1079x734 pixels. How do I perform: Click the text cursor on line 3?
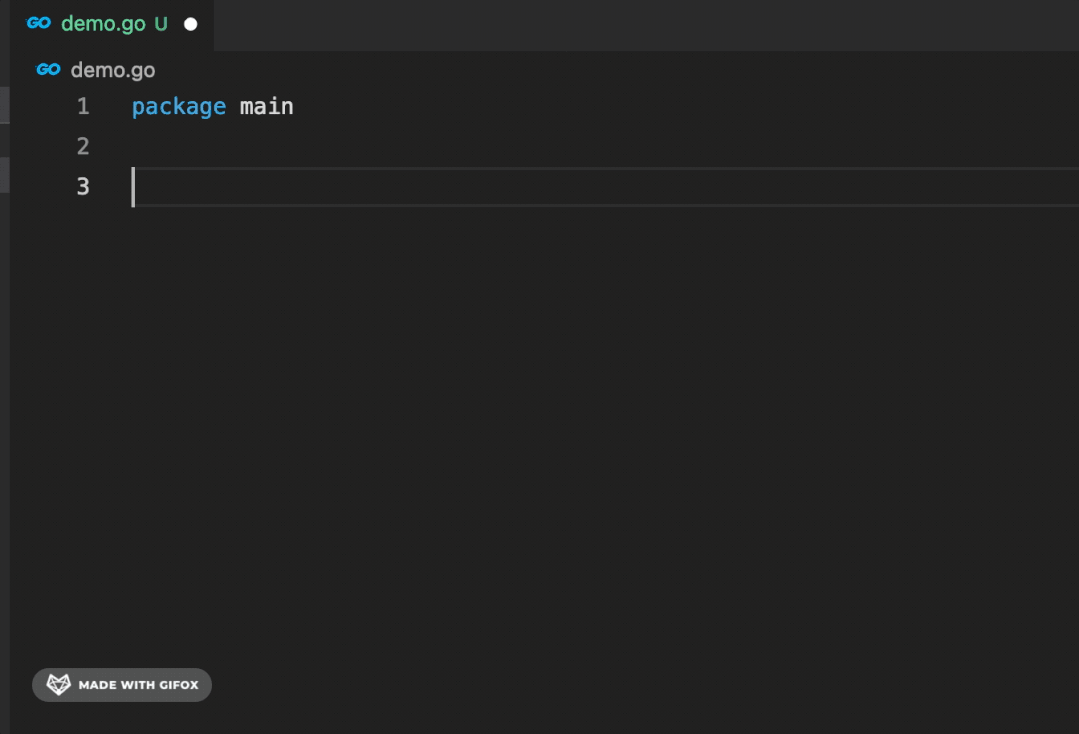coord(133,187)
